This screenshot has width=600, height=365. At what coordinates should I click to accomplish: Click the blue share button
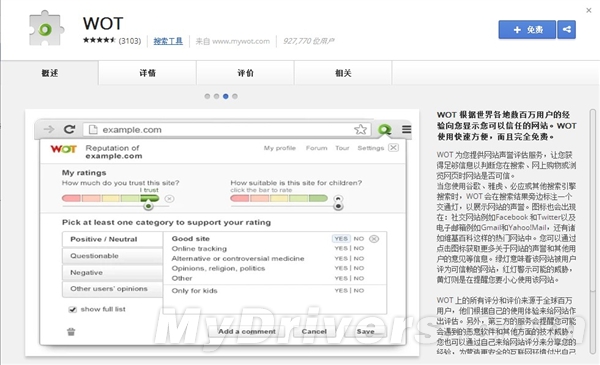pos(566,29)
